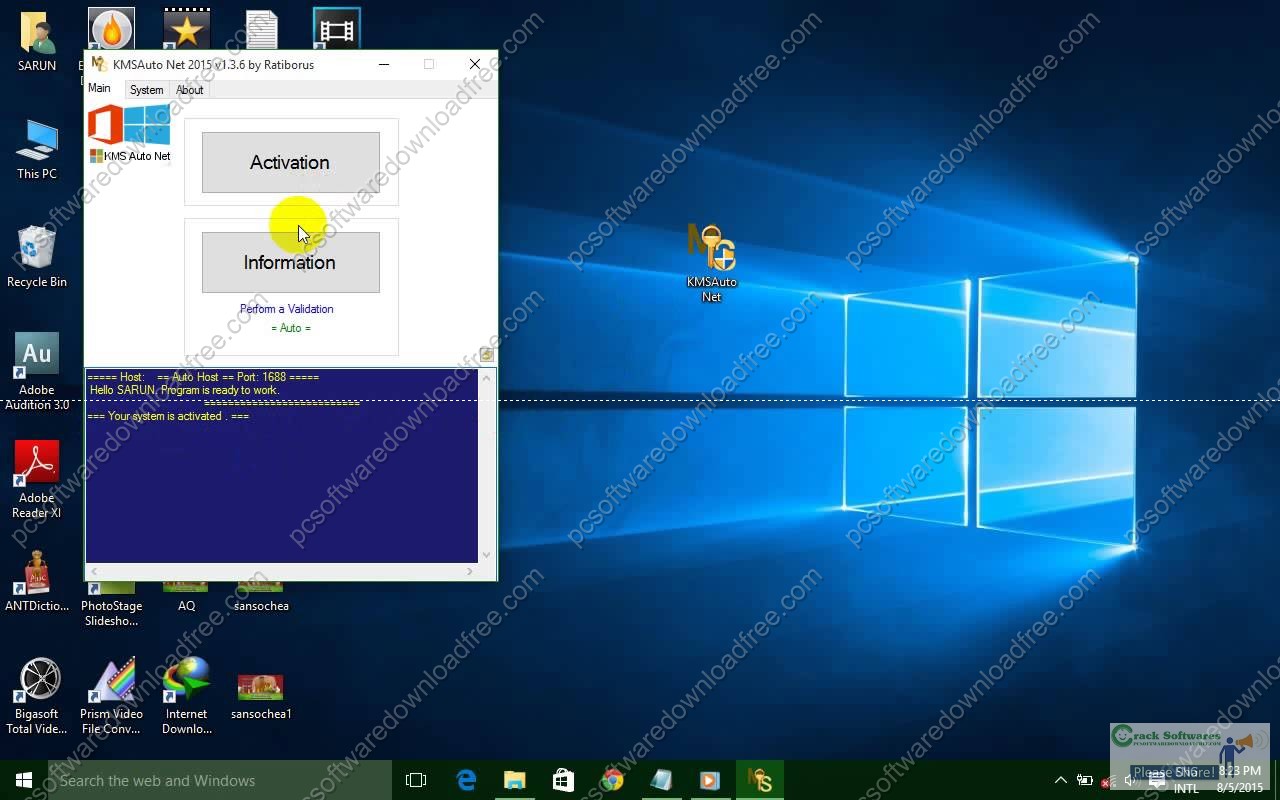This screenshot has width=1280, height=800.
Task: Click 'Hello SARUN, Program is ready' log line
Action: pos(184,390)
